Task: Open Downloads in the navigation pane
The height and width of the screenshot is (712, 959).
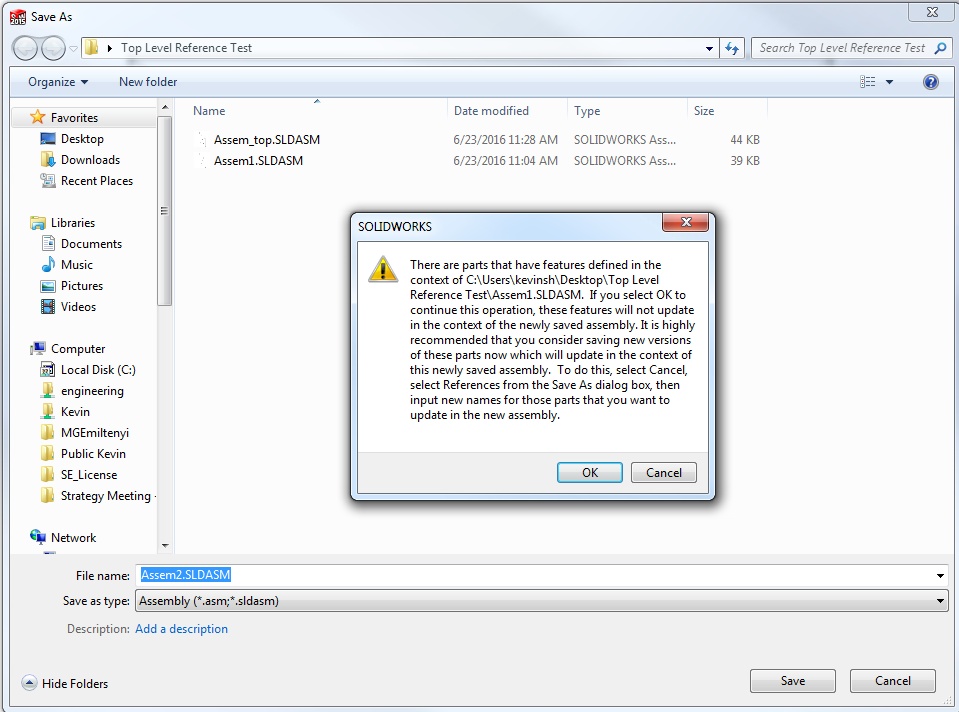Action: (91, 160)
